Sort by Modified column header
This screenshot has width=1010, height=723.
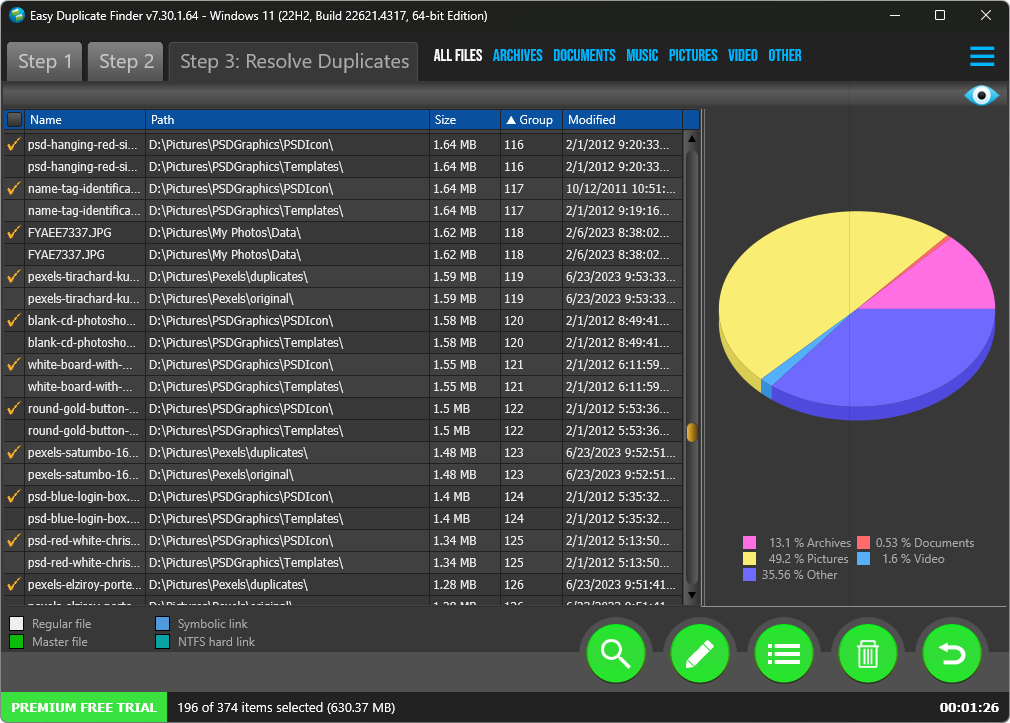point(622,119)
